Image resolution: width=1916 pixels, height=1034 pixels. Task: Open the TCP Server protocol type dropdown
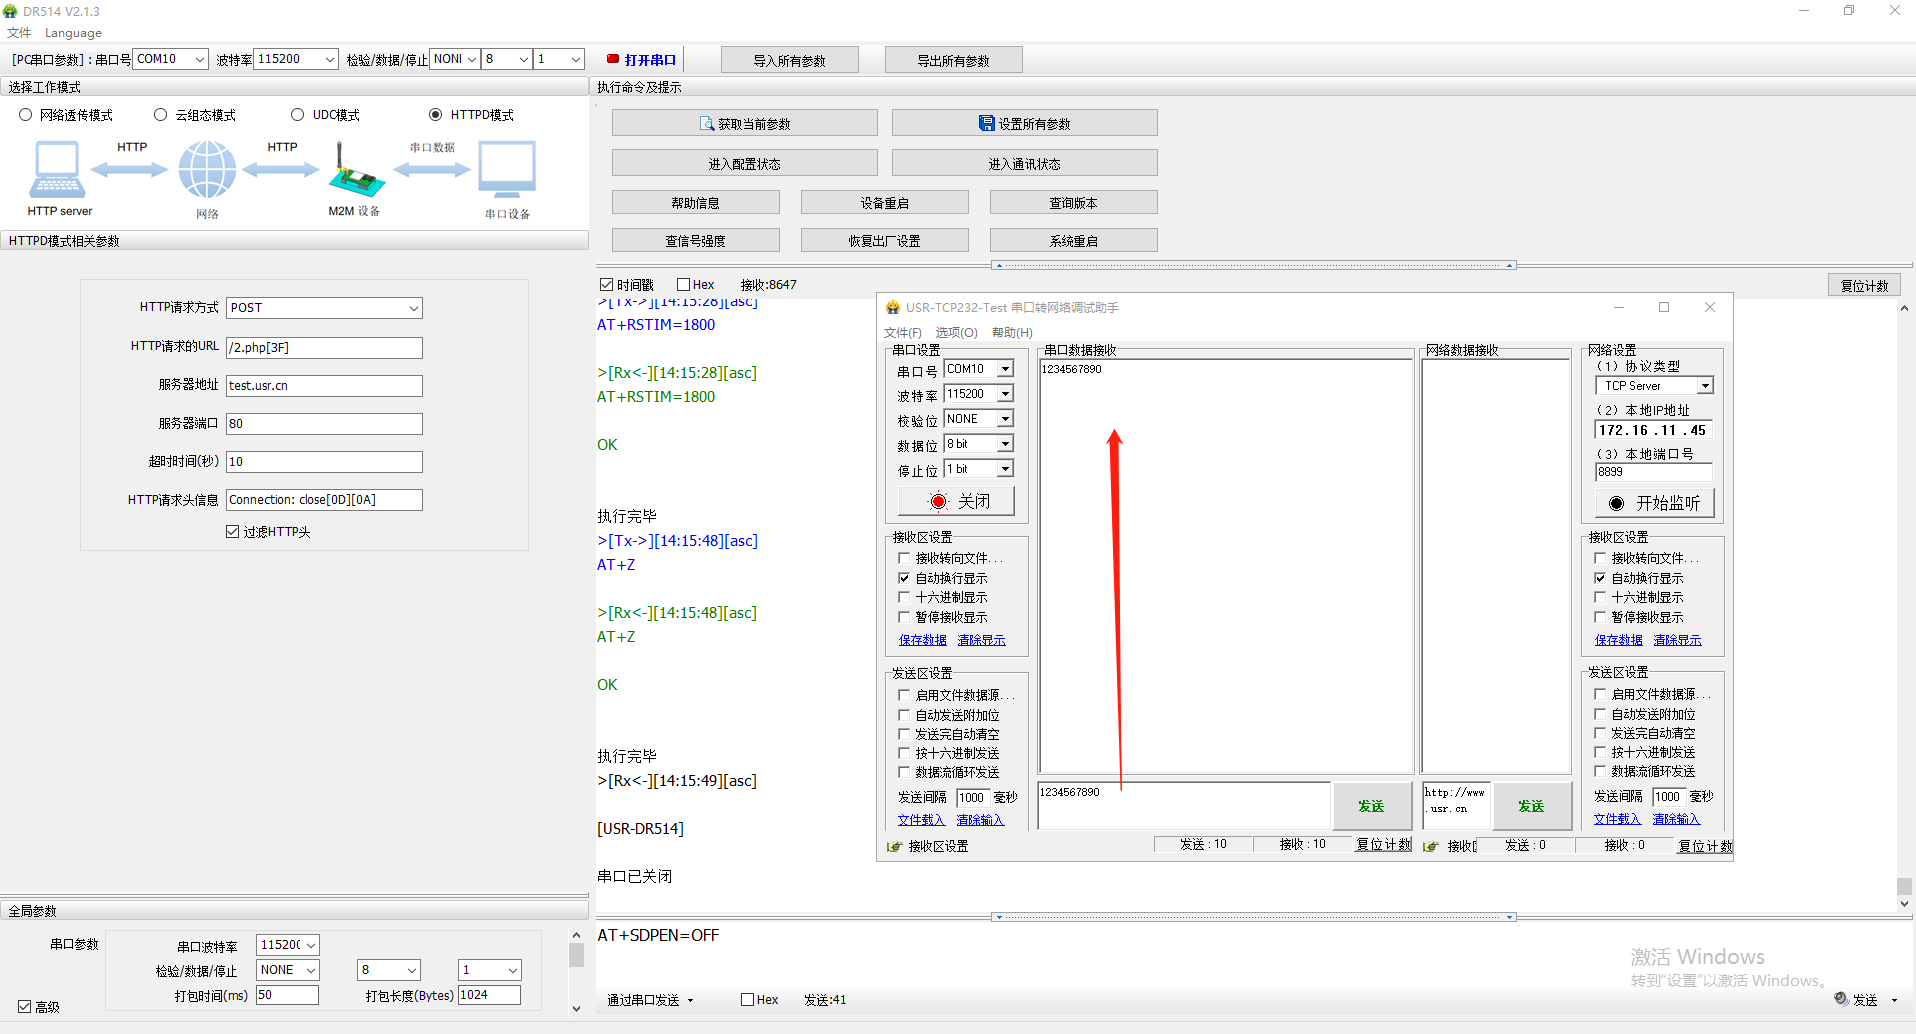coord(1705,386)
